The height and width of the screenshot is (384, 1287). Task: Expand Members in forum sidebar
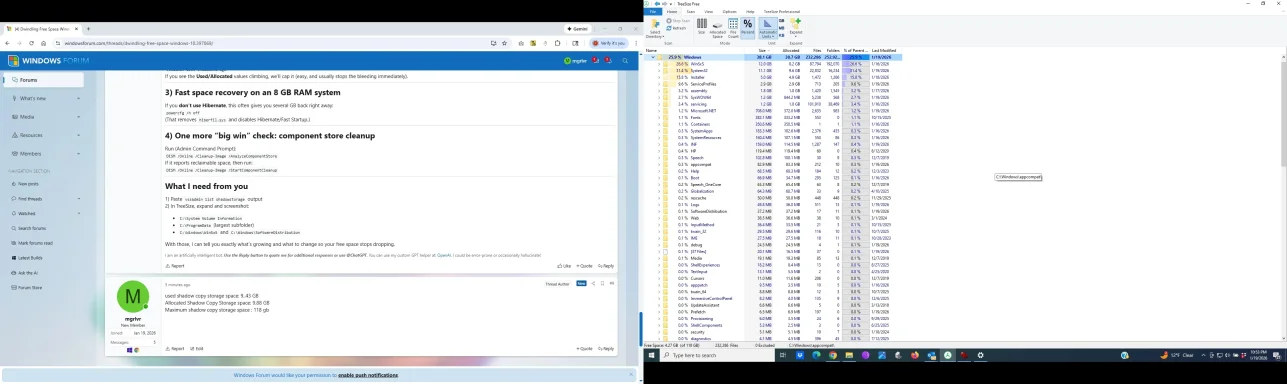coord(79,153)
